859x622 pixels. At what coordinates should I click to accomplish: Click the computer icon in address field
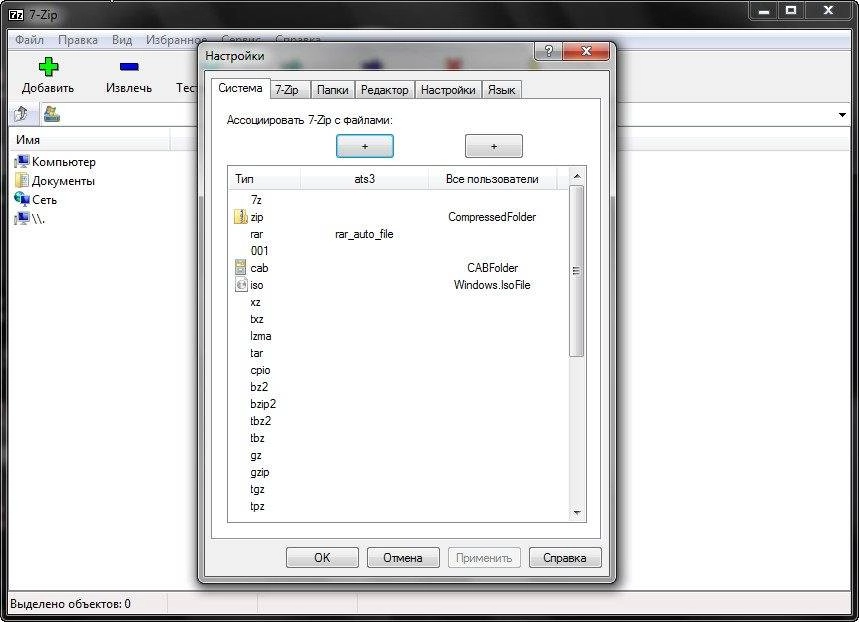coord(51,114)
